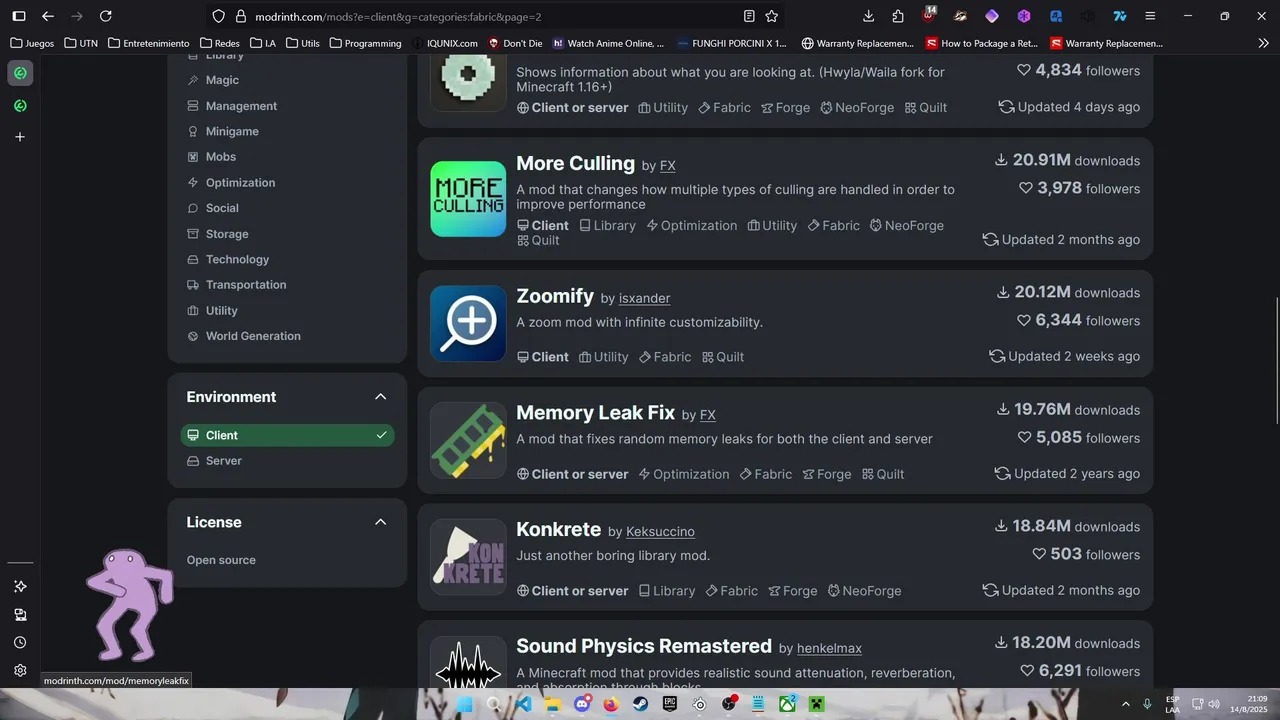This screenshot has height=720, width=1280.
Task: Click the Minigame category icon
Action: point(193,131)
